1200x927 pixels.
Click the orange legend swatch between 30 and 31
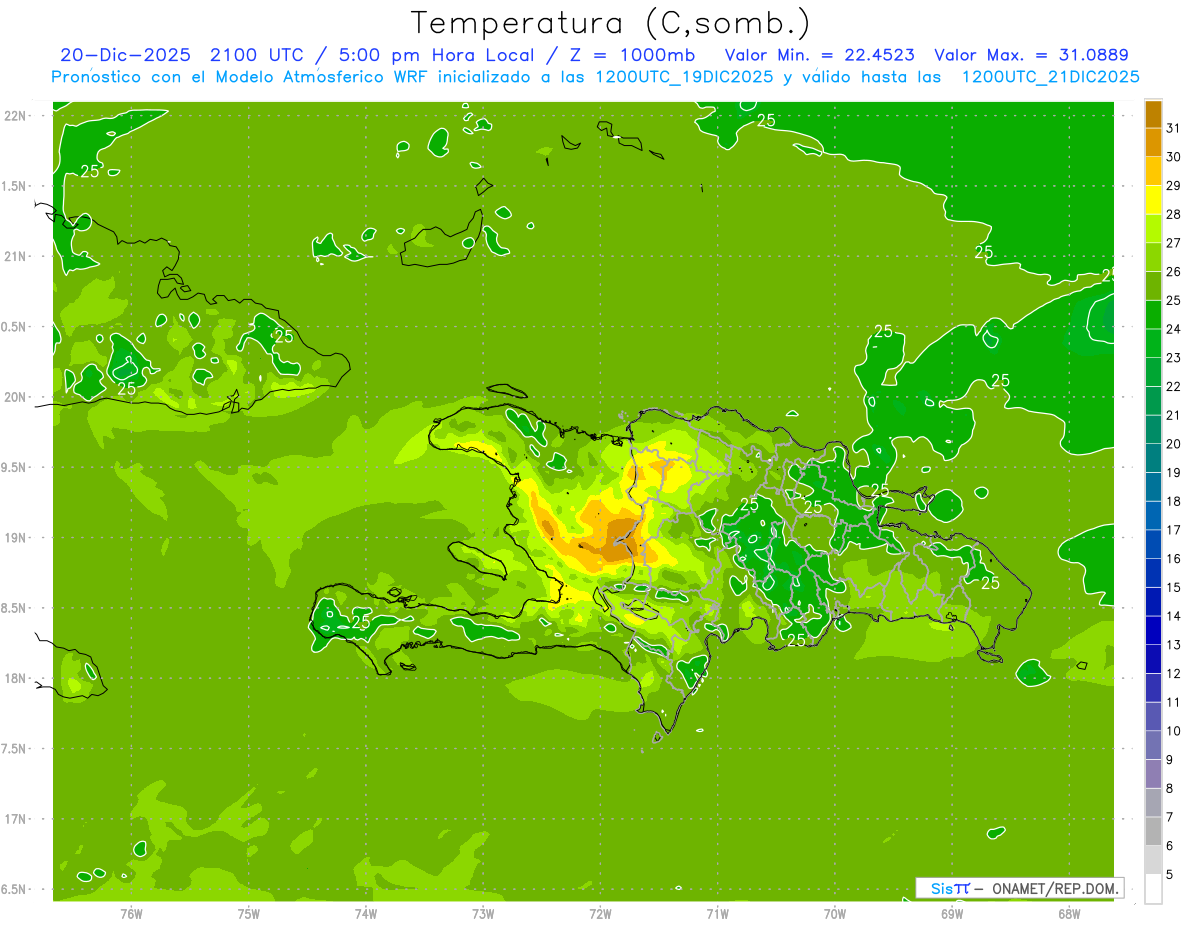(x=1153, y=142)
